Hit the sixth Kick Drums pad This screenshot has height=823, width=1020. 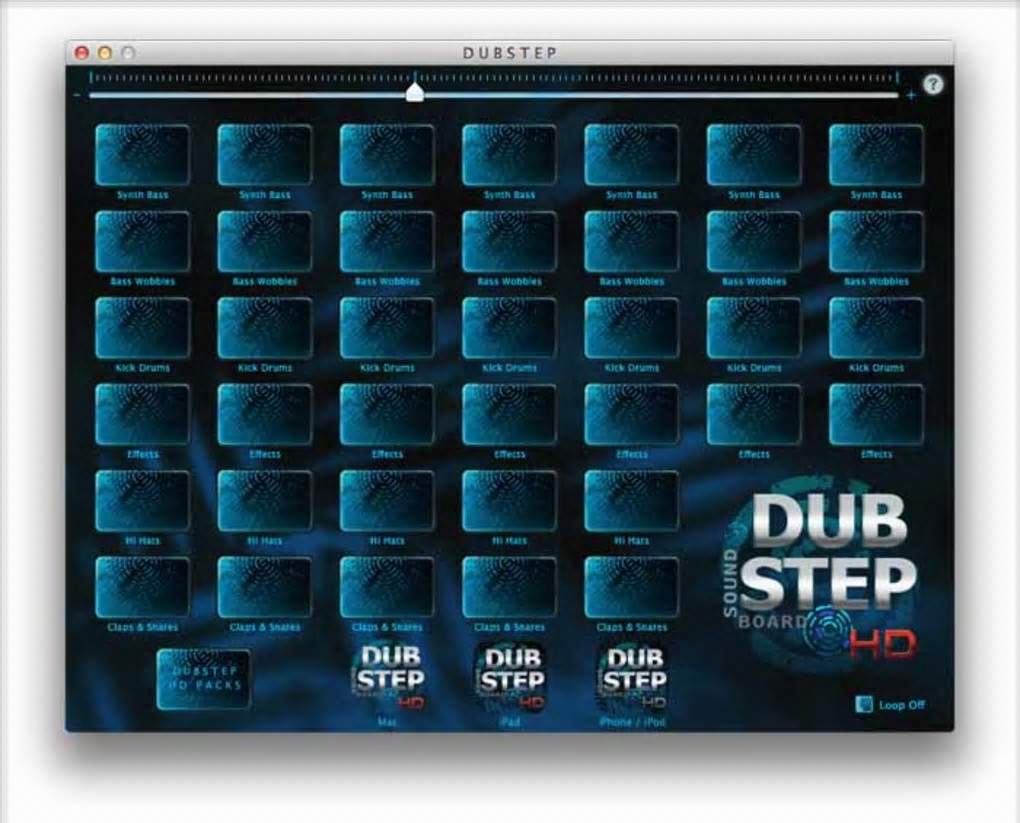click(754, 328)
